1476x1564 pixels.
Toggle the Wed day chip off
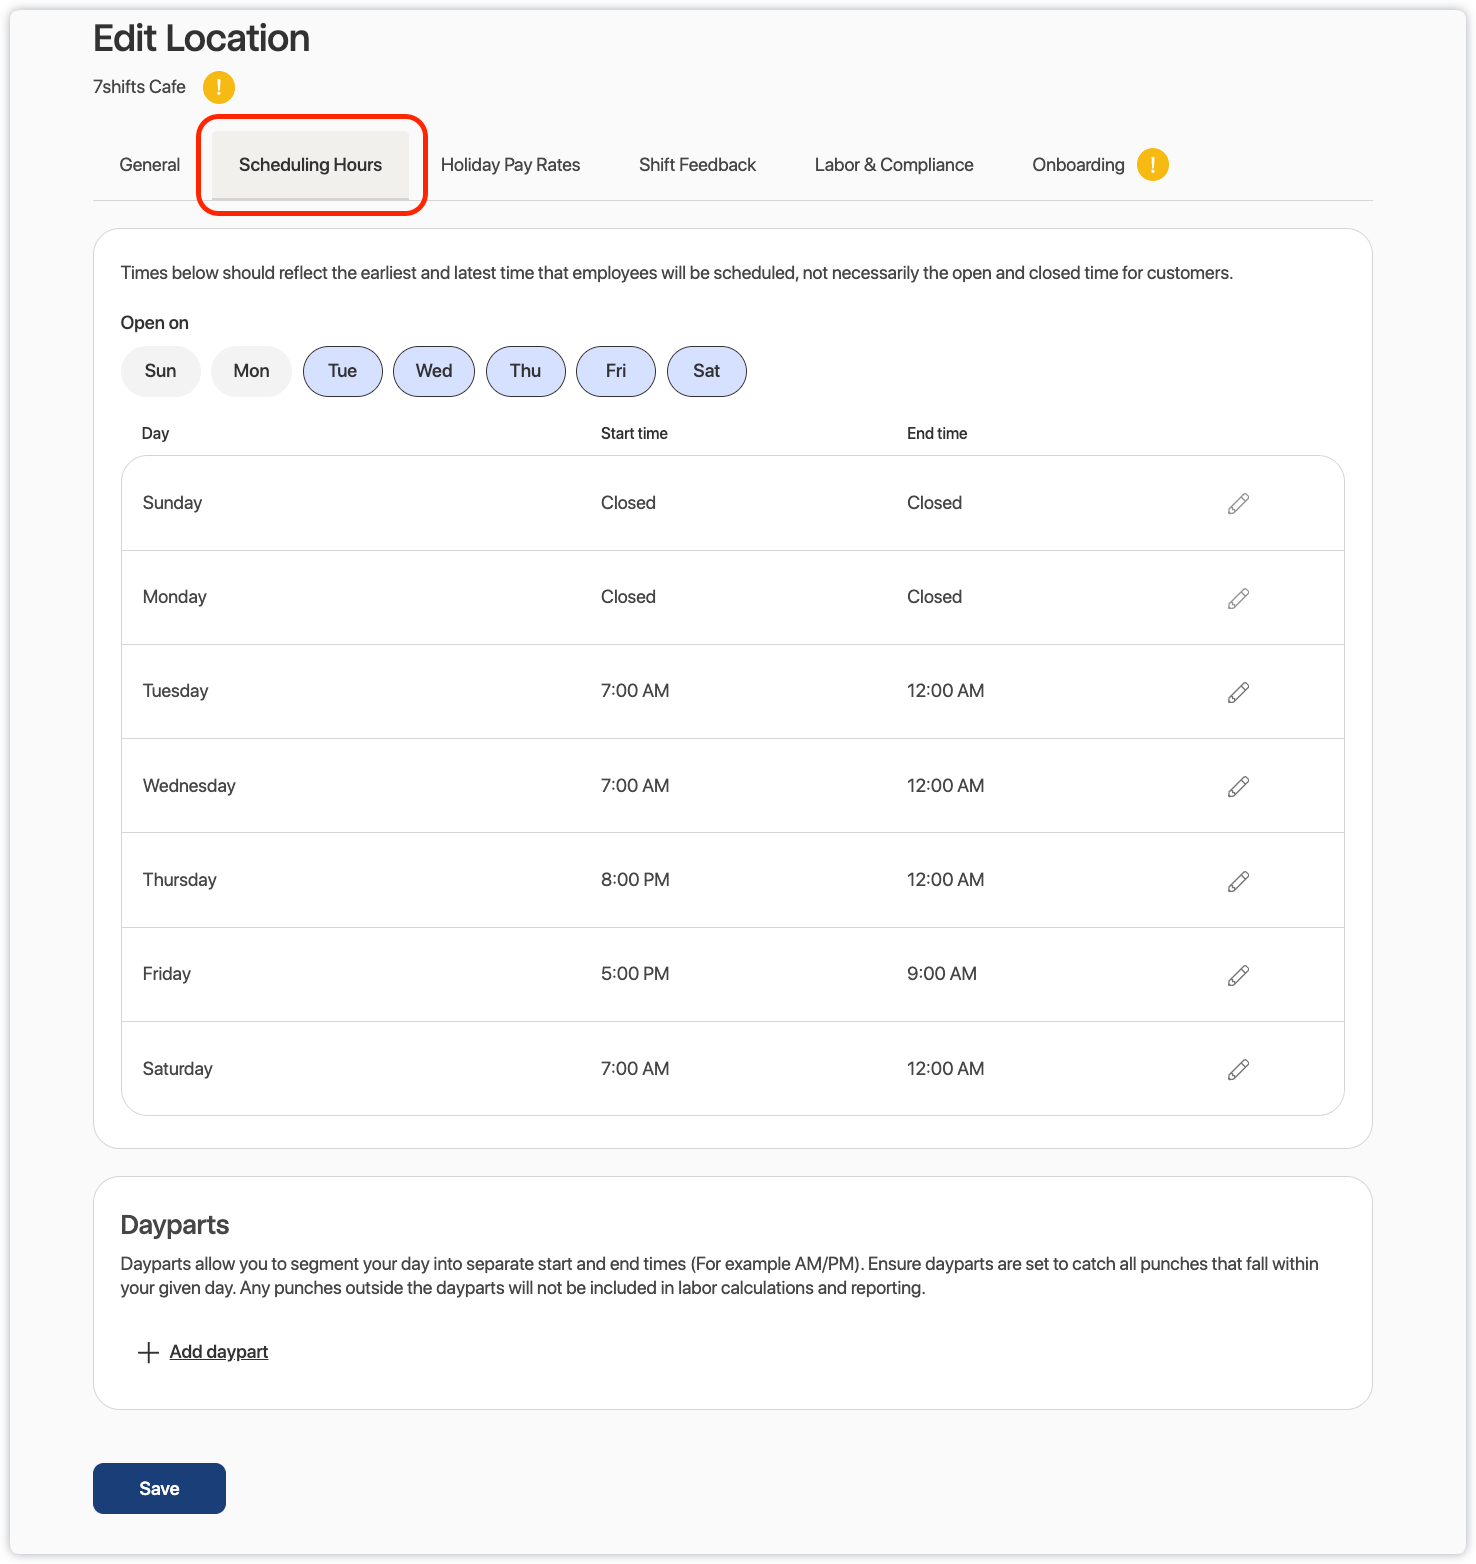(434, 371)
